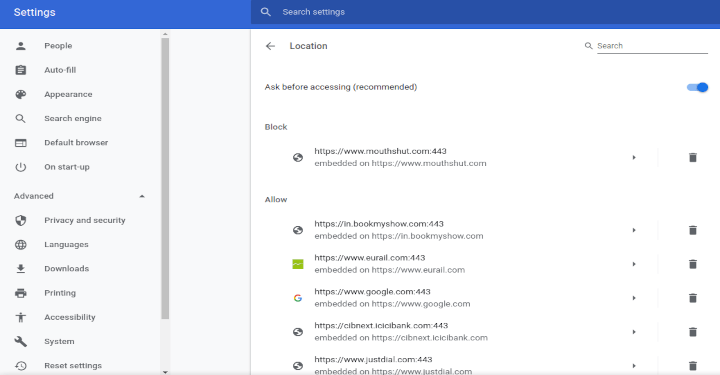Expand details arrow for mouthshut.com
This screenshot has height=375, width=720.
tap(634, 157)
